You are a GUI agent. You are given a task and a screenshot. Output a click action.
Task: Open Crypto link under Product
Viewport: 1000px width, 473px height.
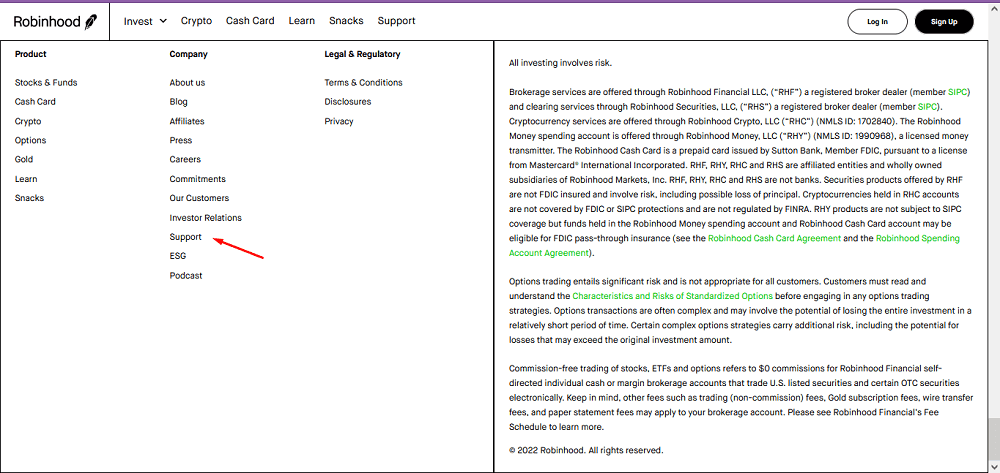pyautogui.click(x=28, y=121)
